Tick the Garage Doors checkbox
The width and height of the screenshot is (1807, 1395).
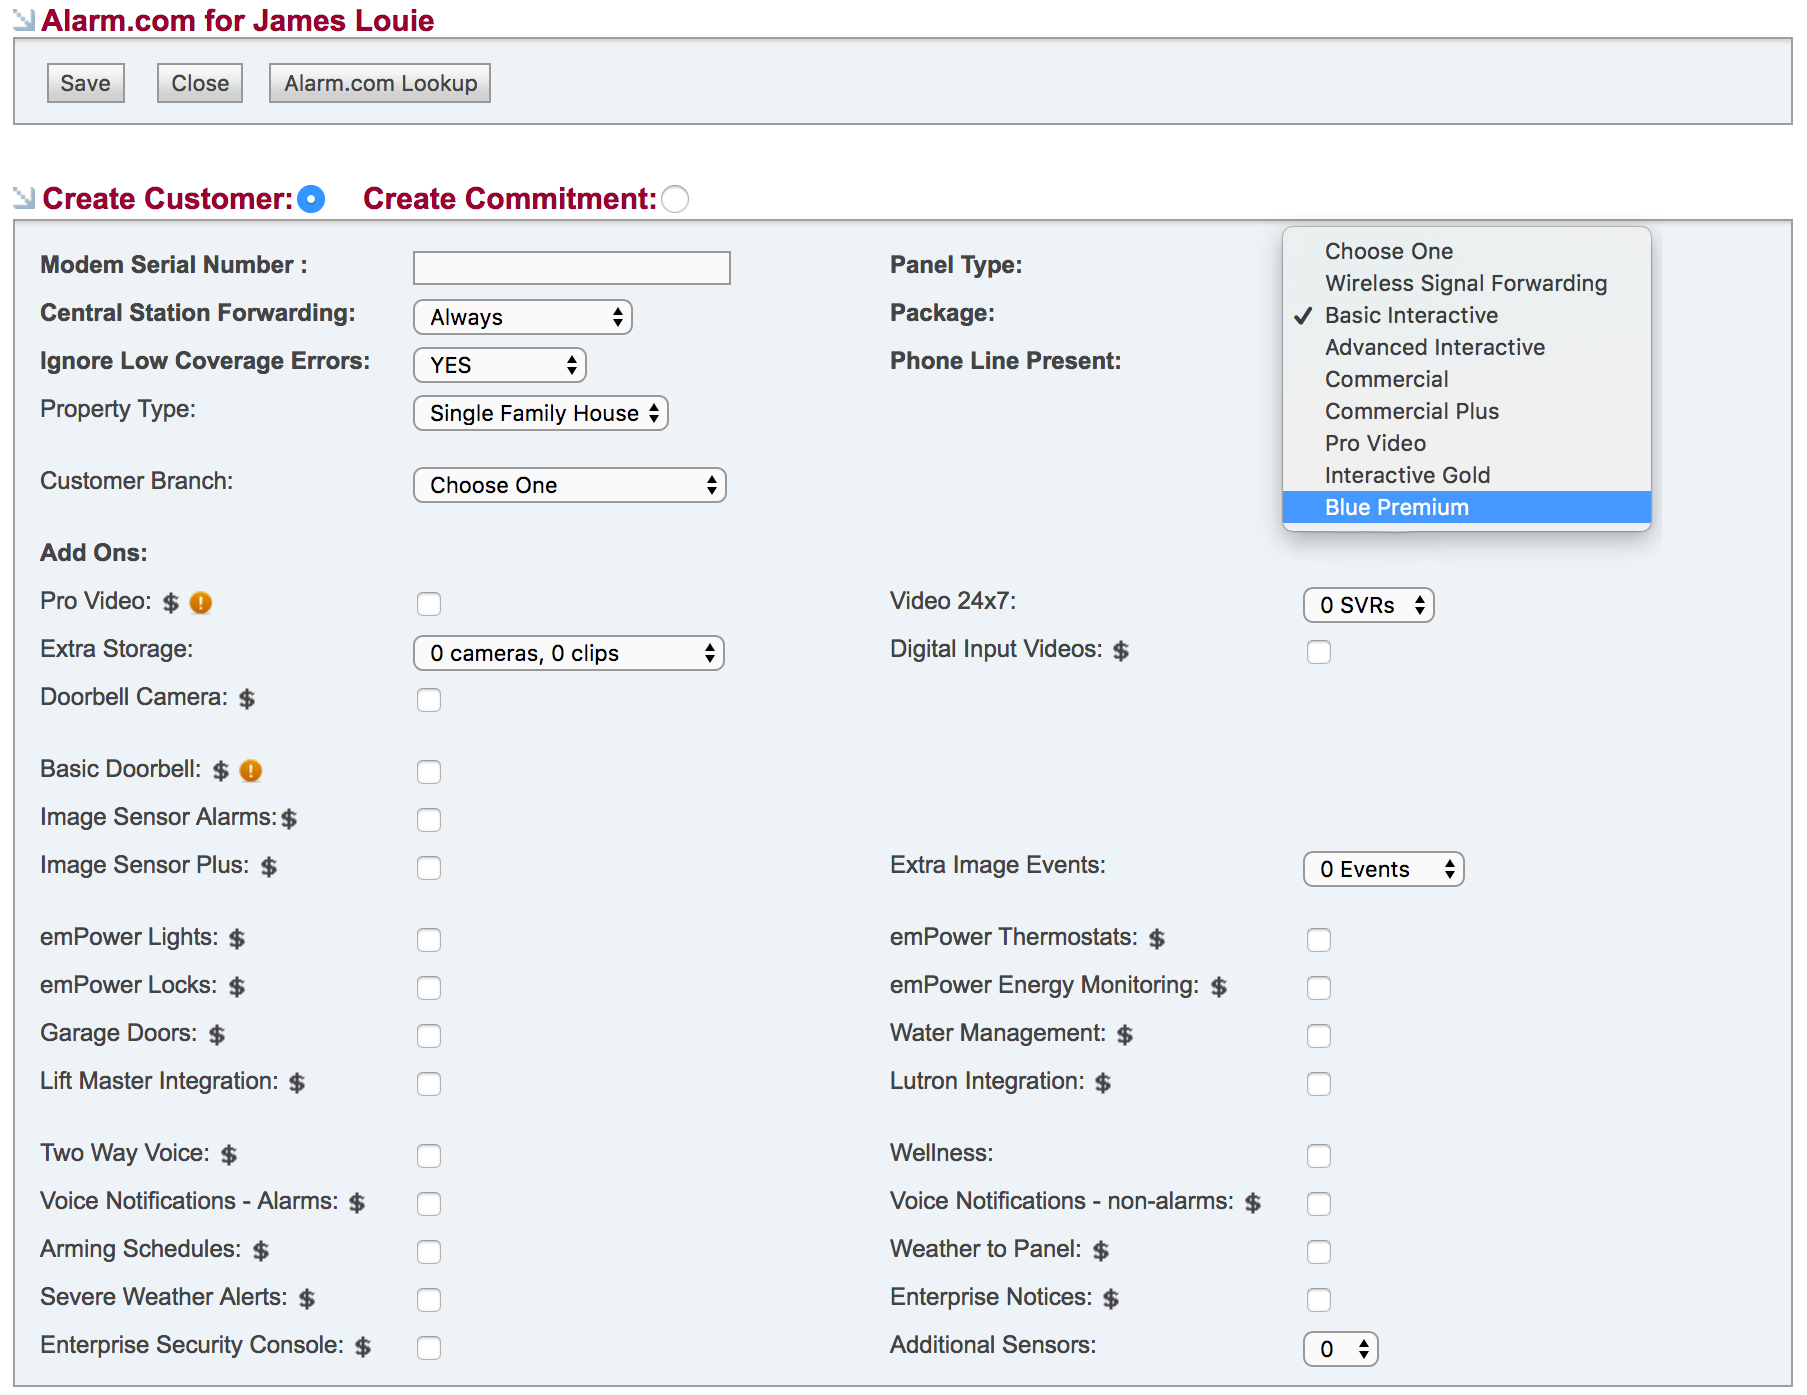point(429,1036)
